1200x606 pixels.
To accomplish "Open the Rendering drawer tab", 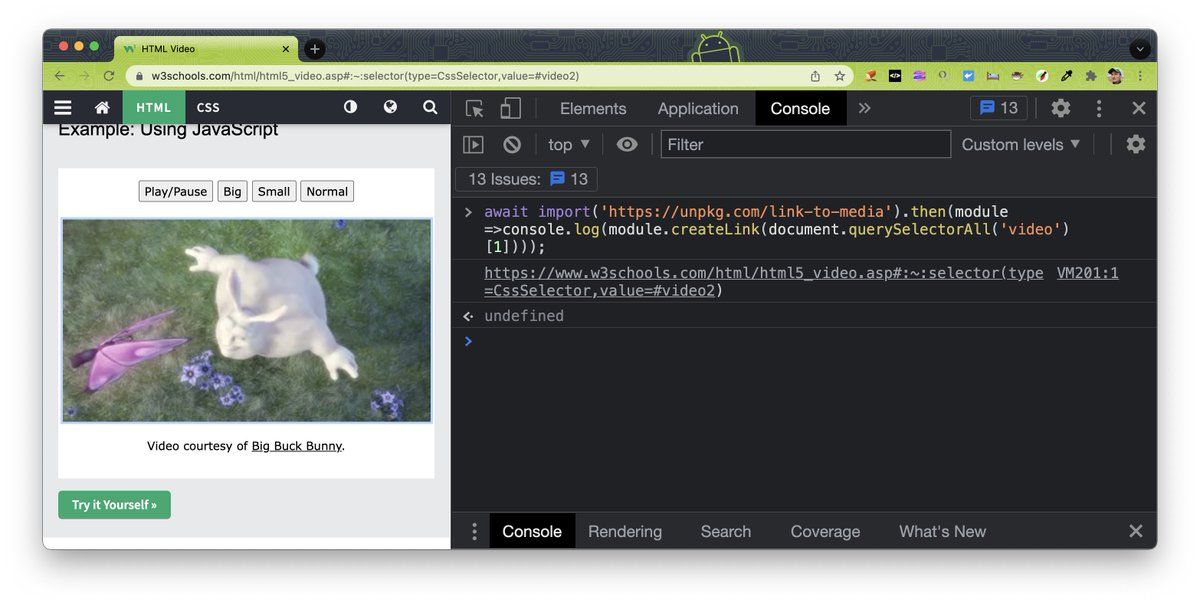I will click(x=625, y=531).
